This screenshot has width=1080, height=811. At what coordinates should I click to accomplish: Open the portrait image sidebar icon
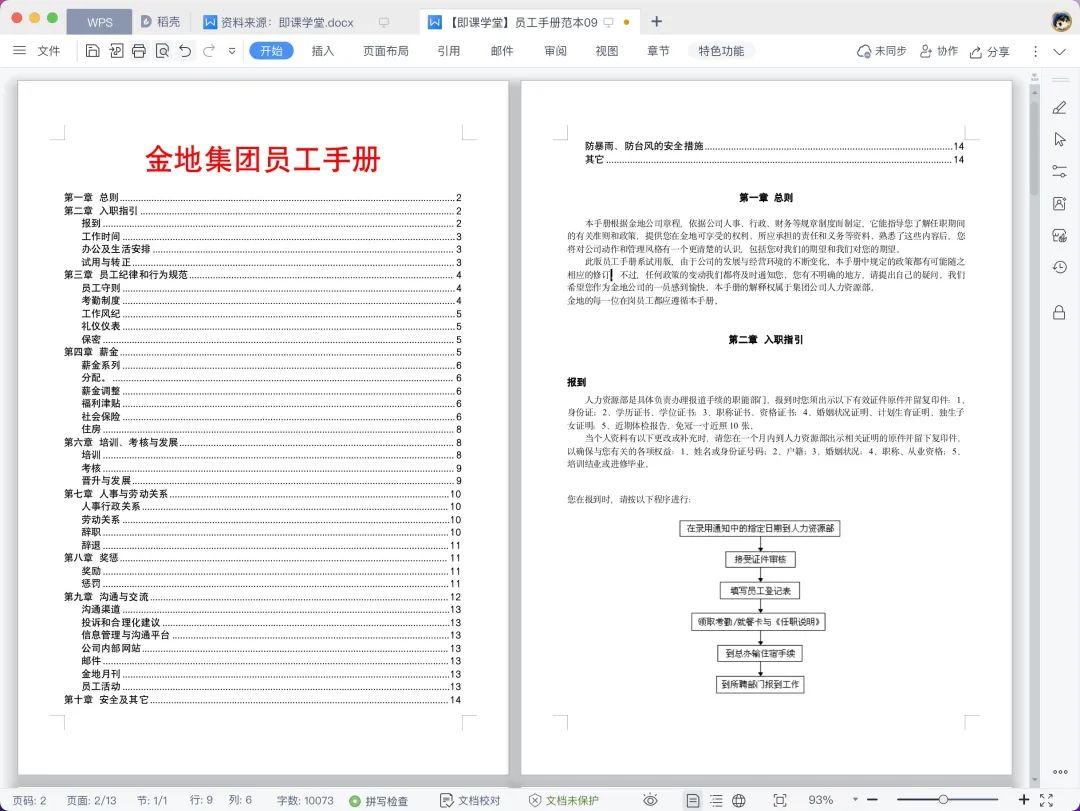pos(1059,203)
